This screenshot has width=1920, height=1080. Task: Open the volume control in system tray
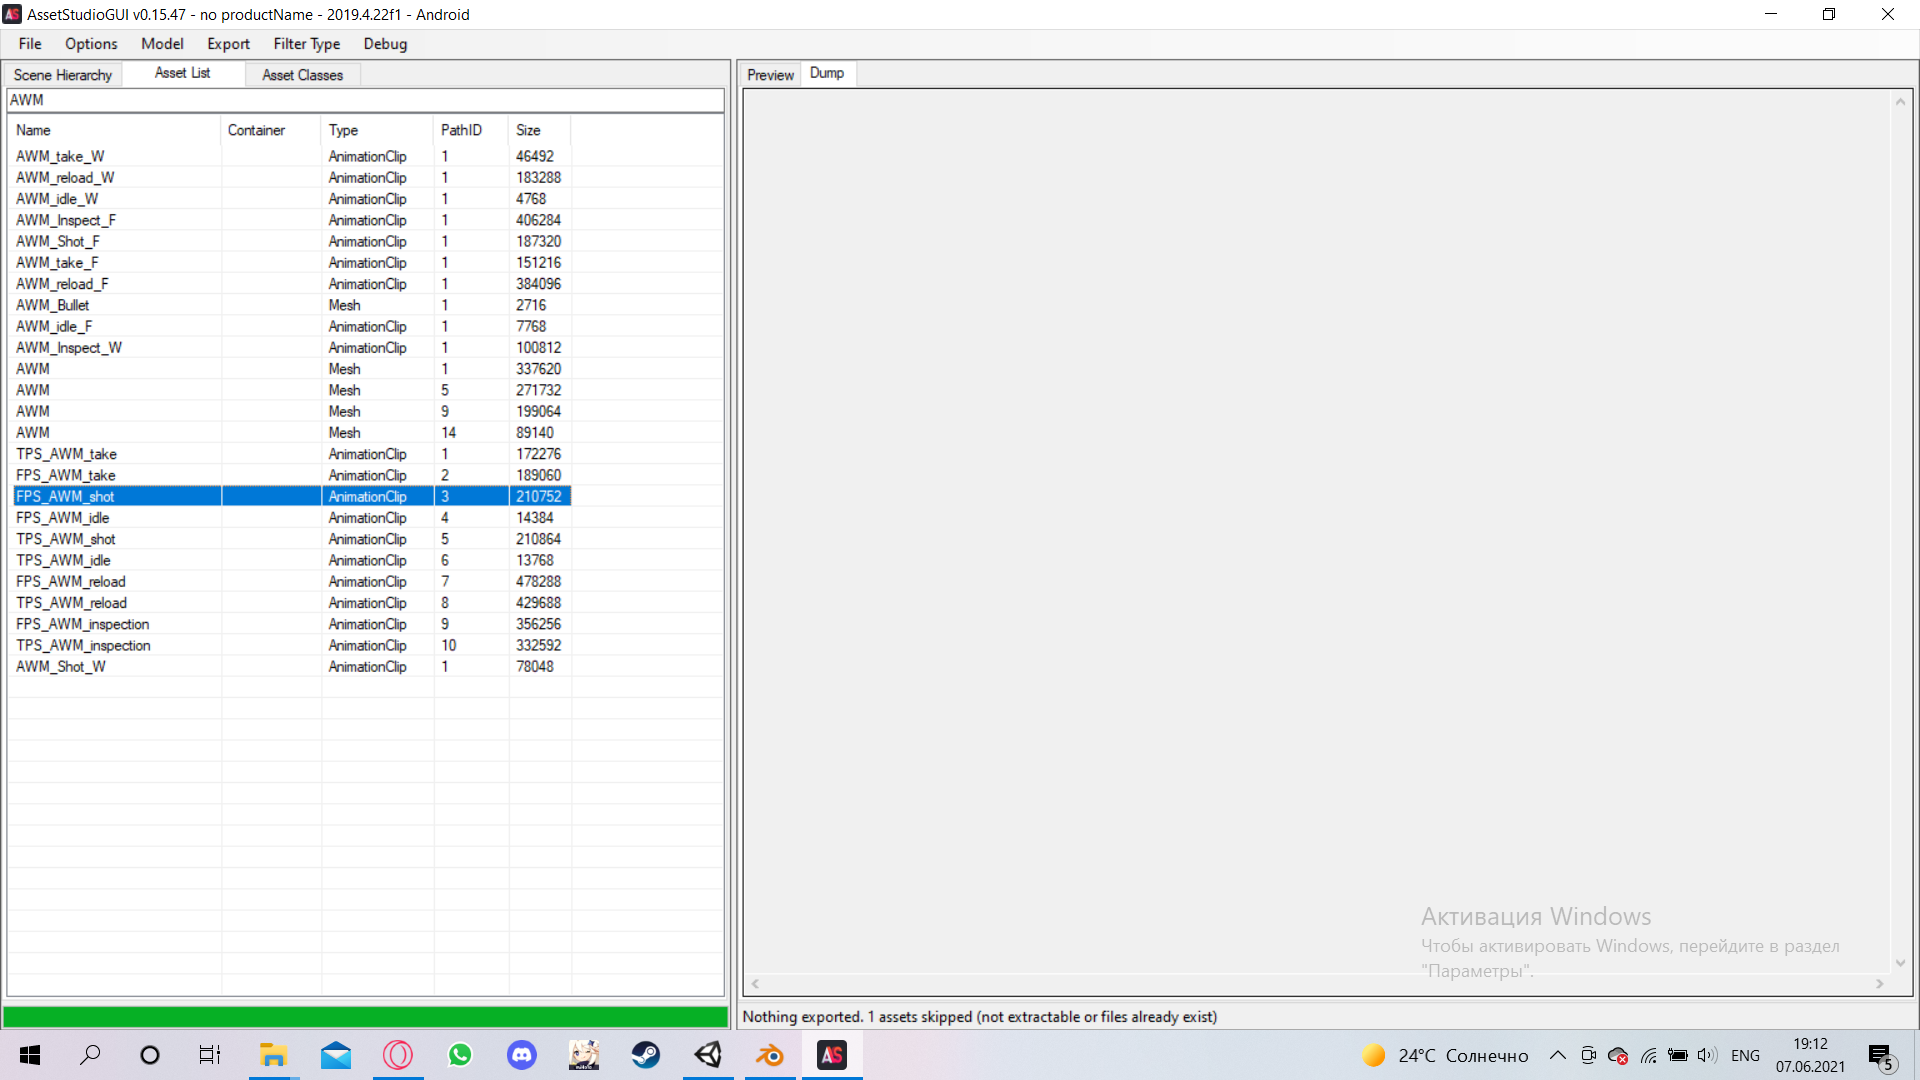1707,1055
